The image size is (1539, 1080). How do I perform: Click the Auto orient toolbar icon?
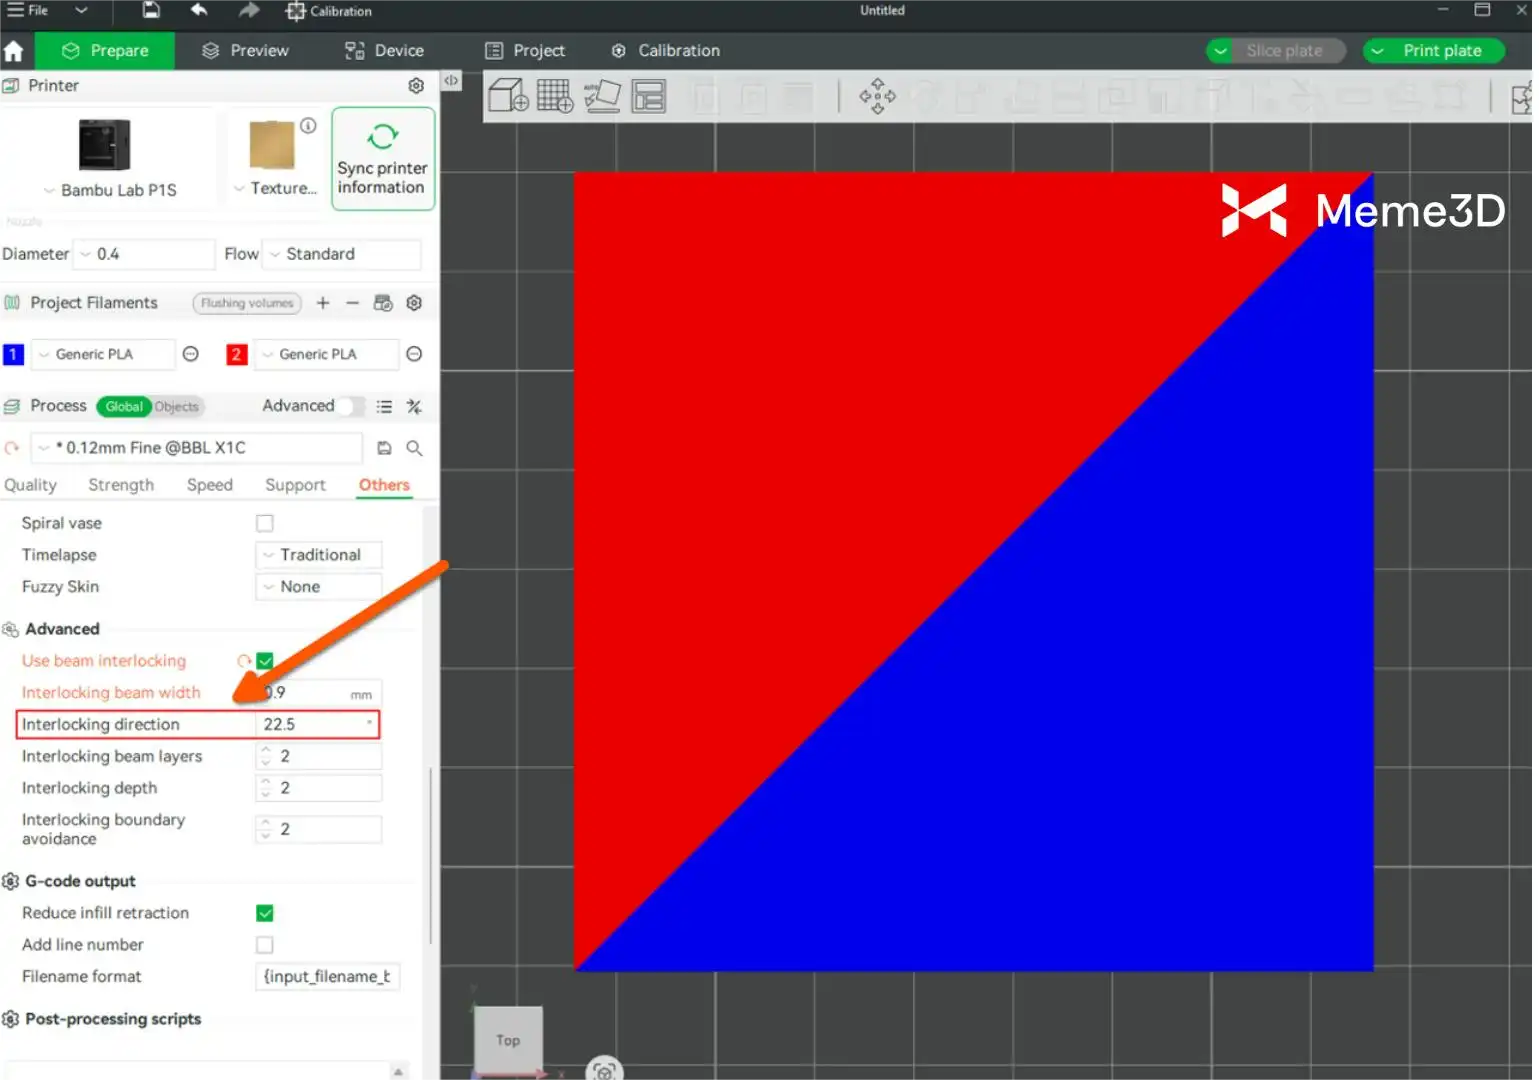click(x=602, y=96)
